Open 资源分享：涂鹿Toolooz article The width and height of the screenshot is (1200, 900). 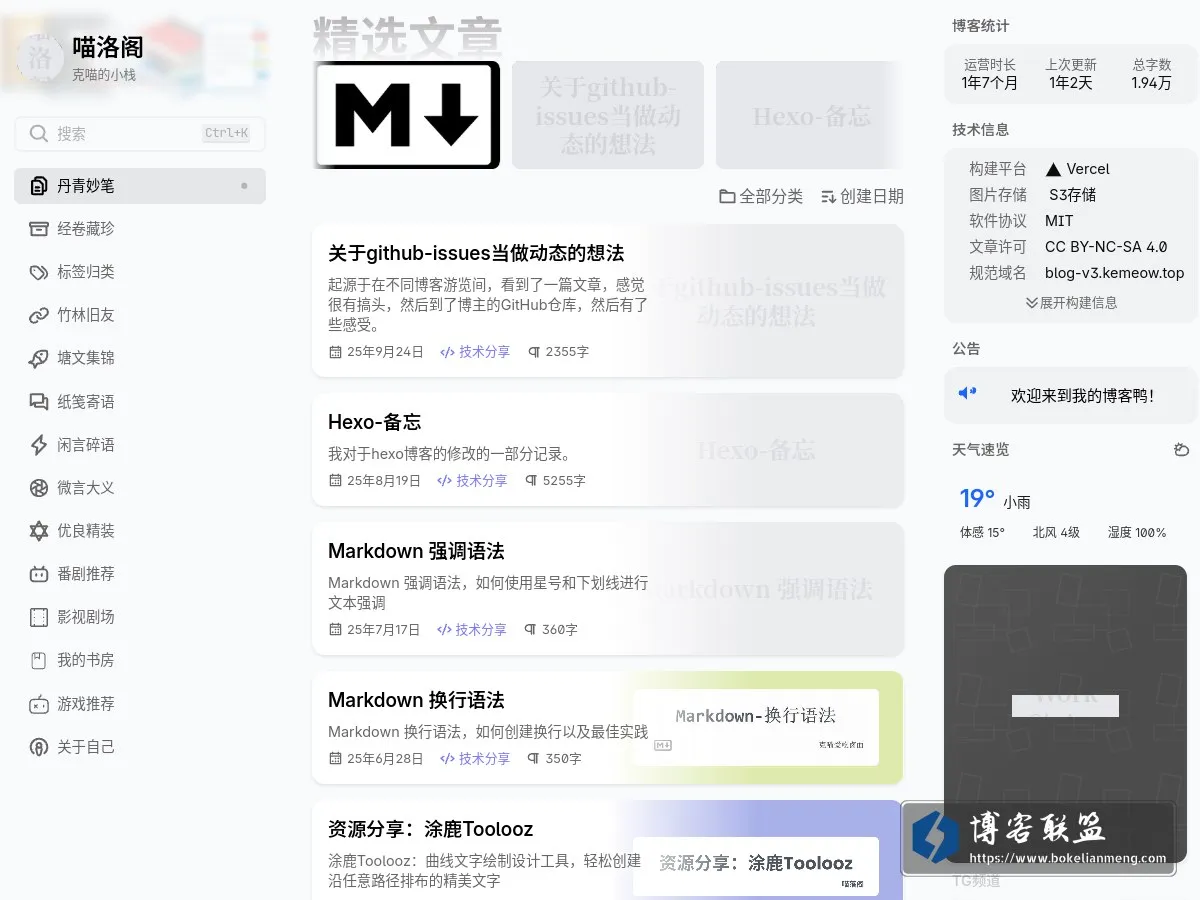click(430, 829)
